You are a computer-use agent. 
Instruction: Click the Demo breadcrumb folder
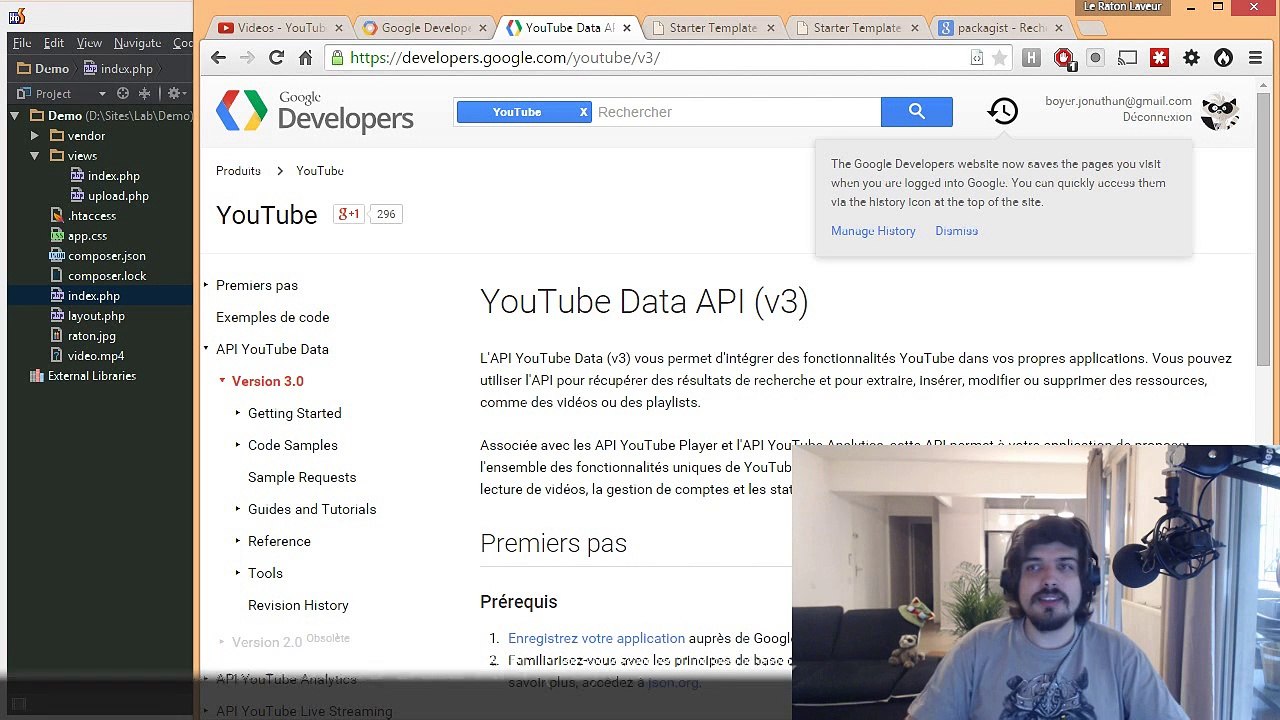[44, 69]
